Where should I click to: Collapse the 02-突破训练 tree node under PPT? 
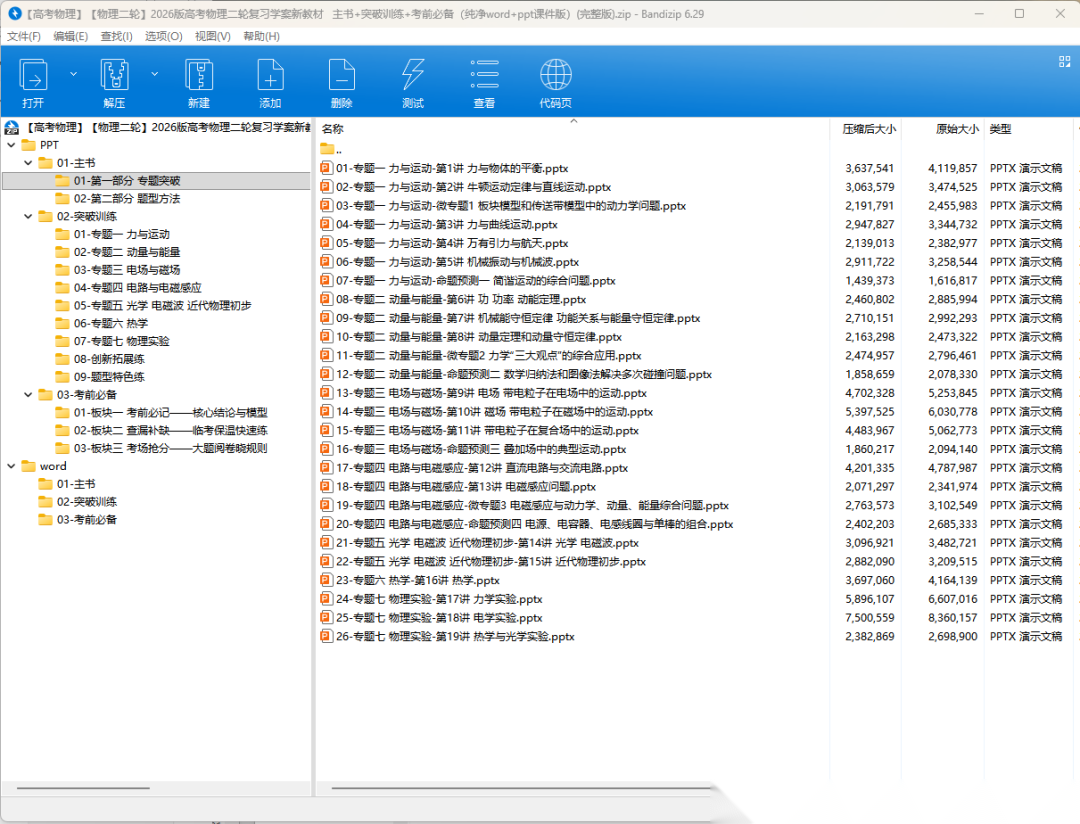28,217
